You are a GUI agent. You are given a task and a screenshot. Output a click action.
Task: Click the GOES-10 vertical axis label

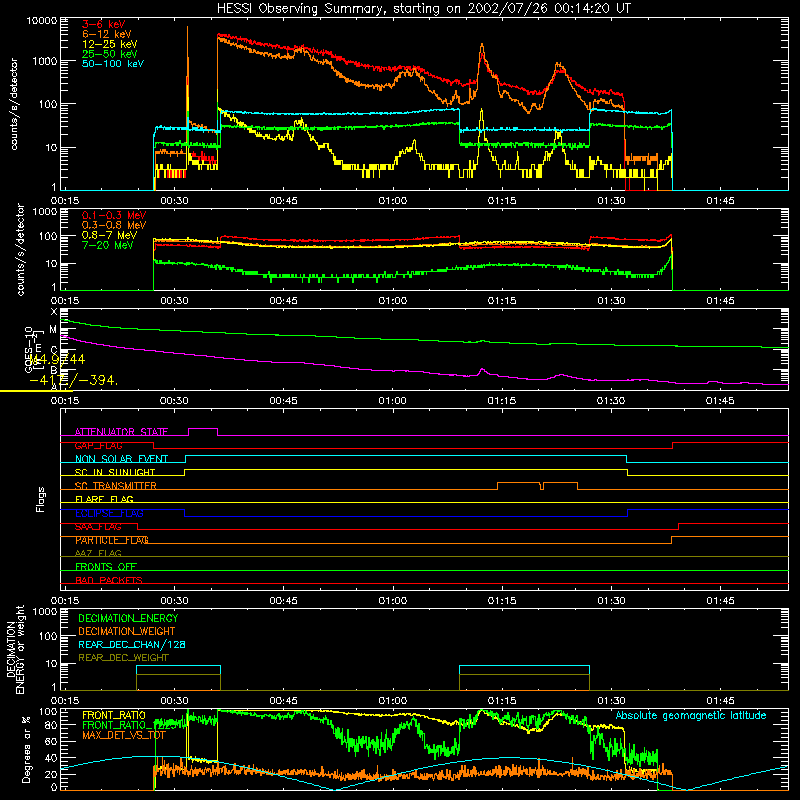pyautogui.click(x=29, y=350)
